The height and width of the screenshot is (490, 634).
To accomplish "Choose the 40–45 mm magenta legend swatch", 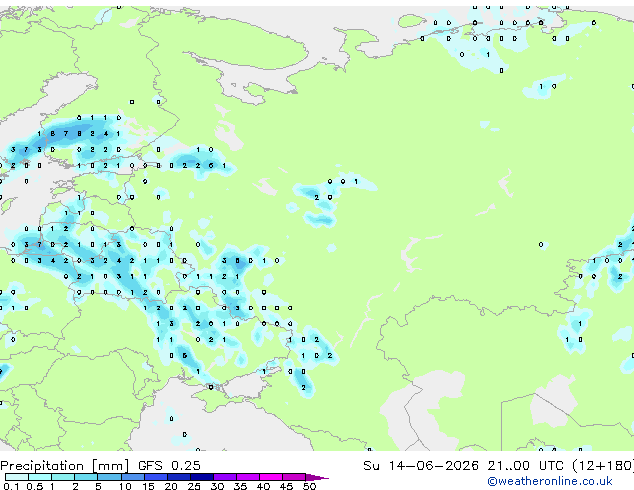I will (271, 477).
